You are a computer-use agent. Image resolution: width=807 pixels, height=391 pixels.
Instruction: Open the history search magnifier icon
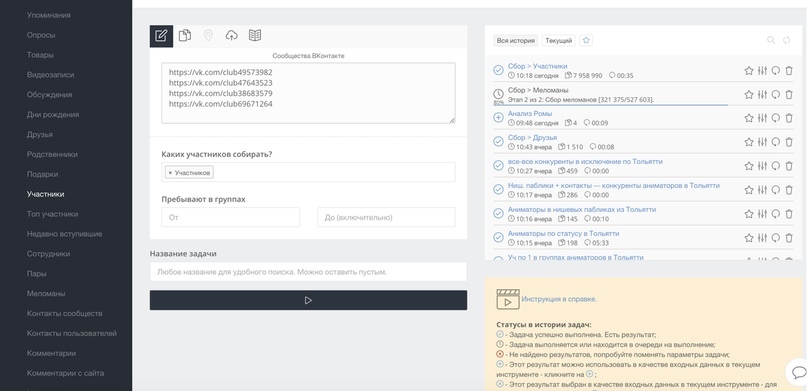coord(771,40)
